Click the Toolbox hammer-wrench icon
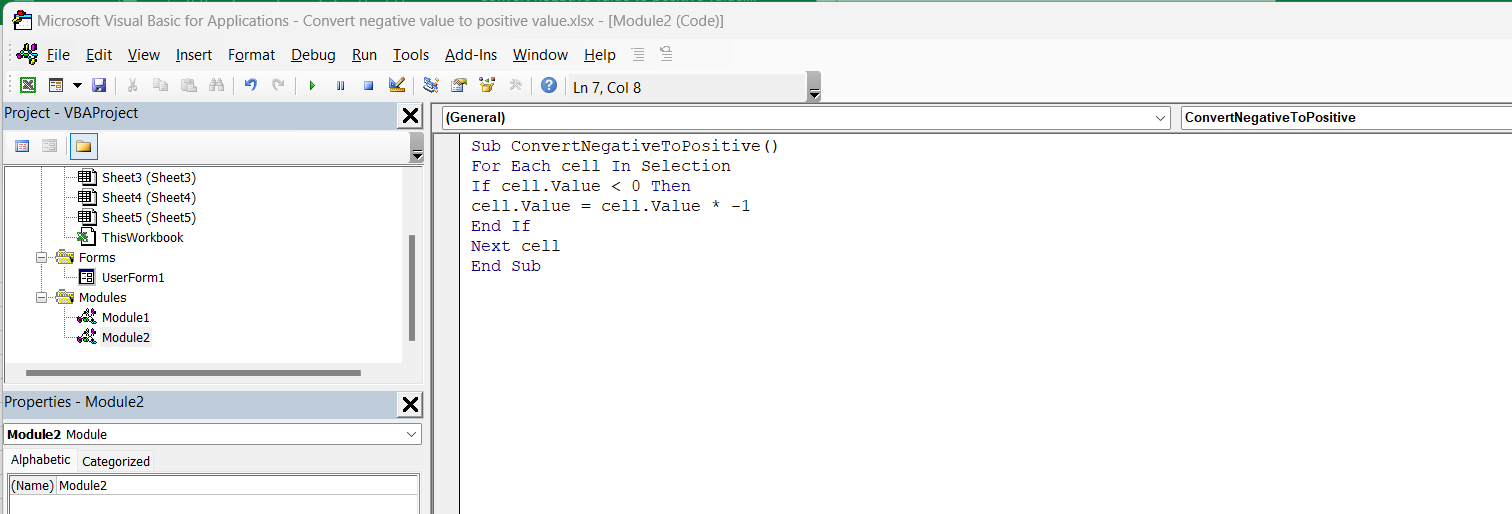Image resolution: width=1512 pixels, height=514 pixels. [515, 86]
